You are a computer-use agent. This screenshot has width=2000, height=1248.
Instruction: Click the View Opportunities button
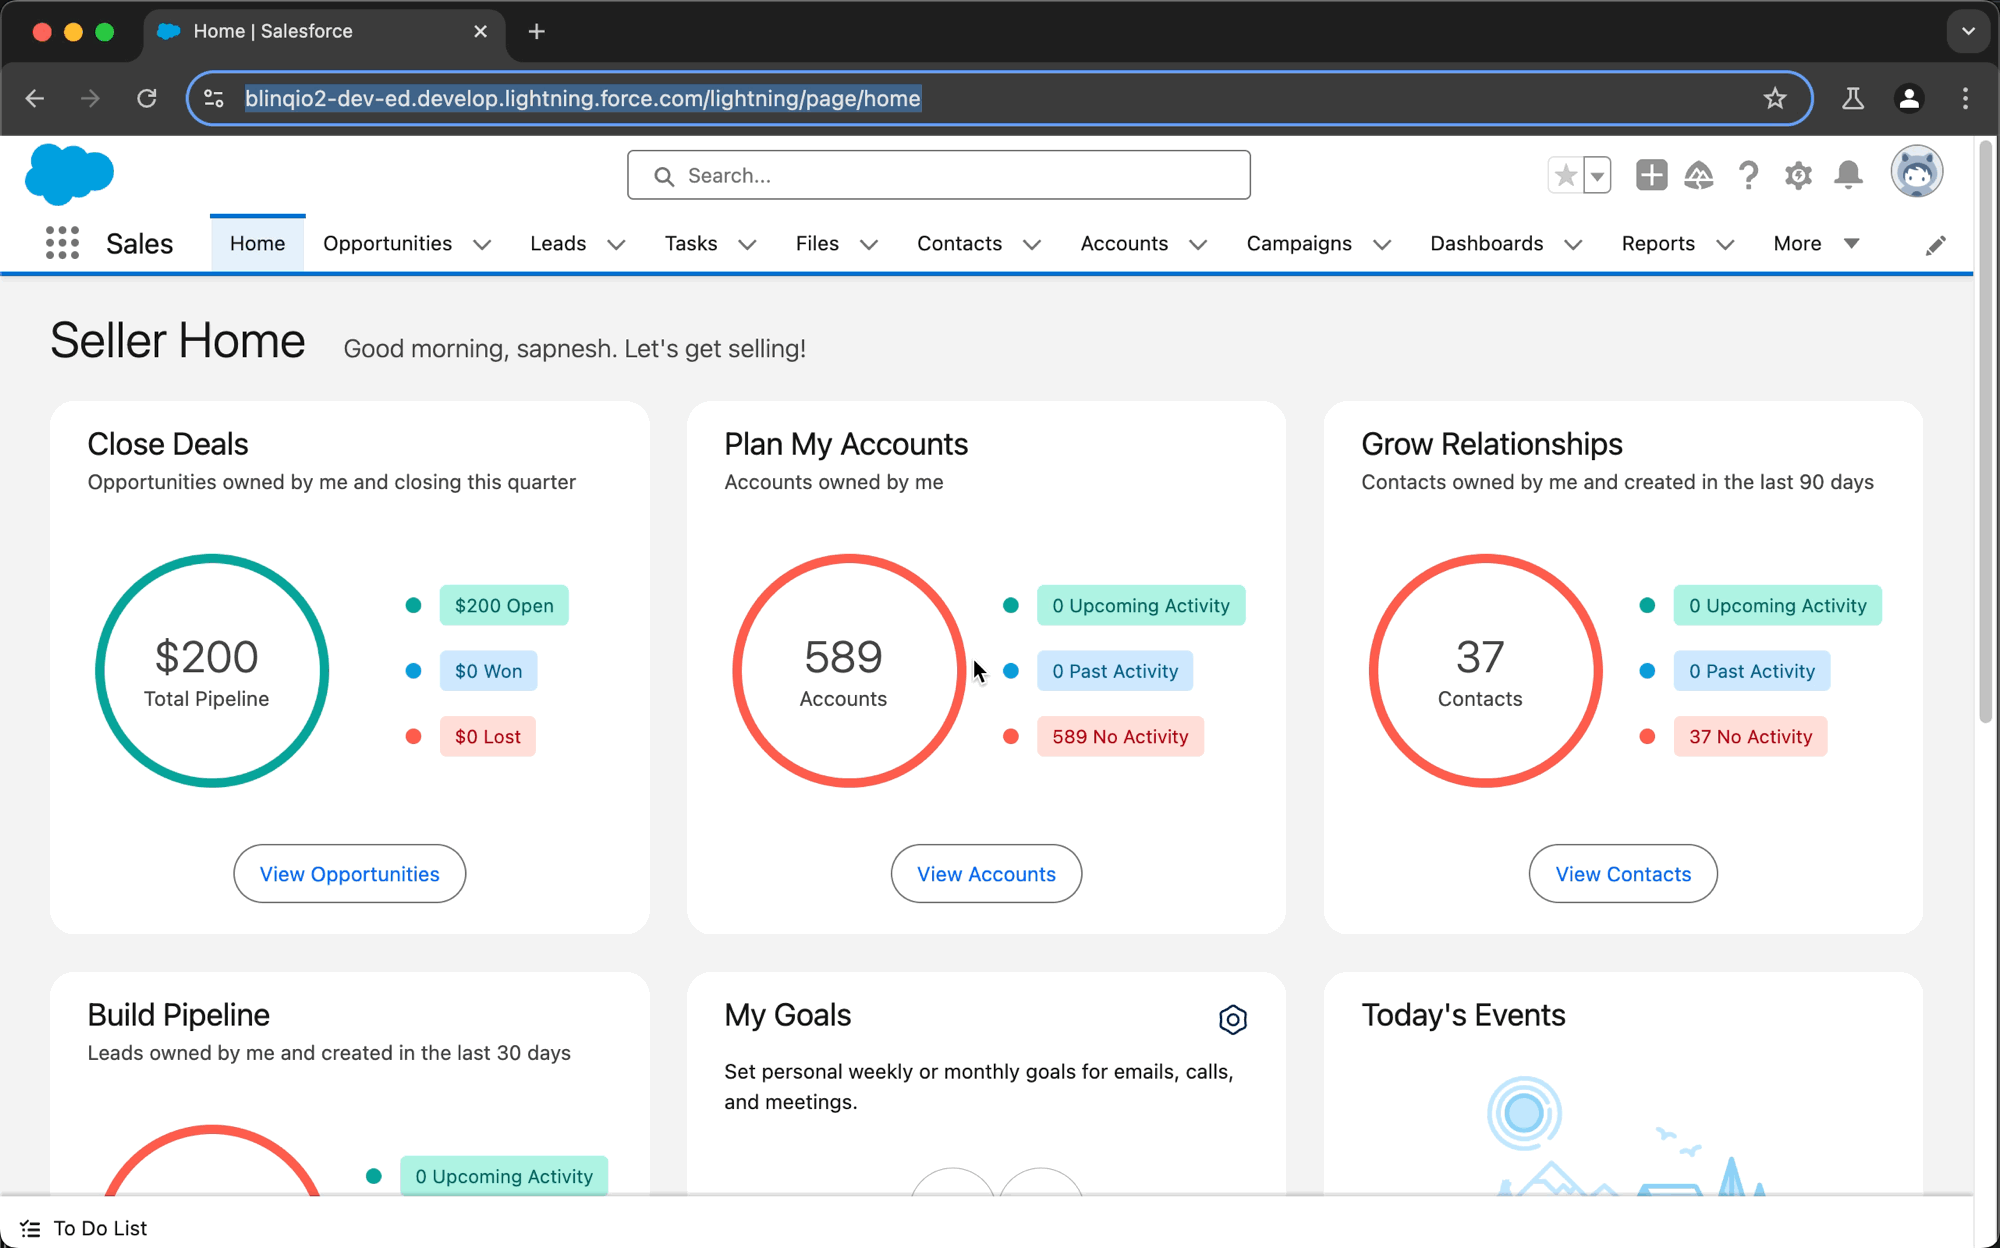[x=349, y=873]
